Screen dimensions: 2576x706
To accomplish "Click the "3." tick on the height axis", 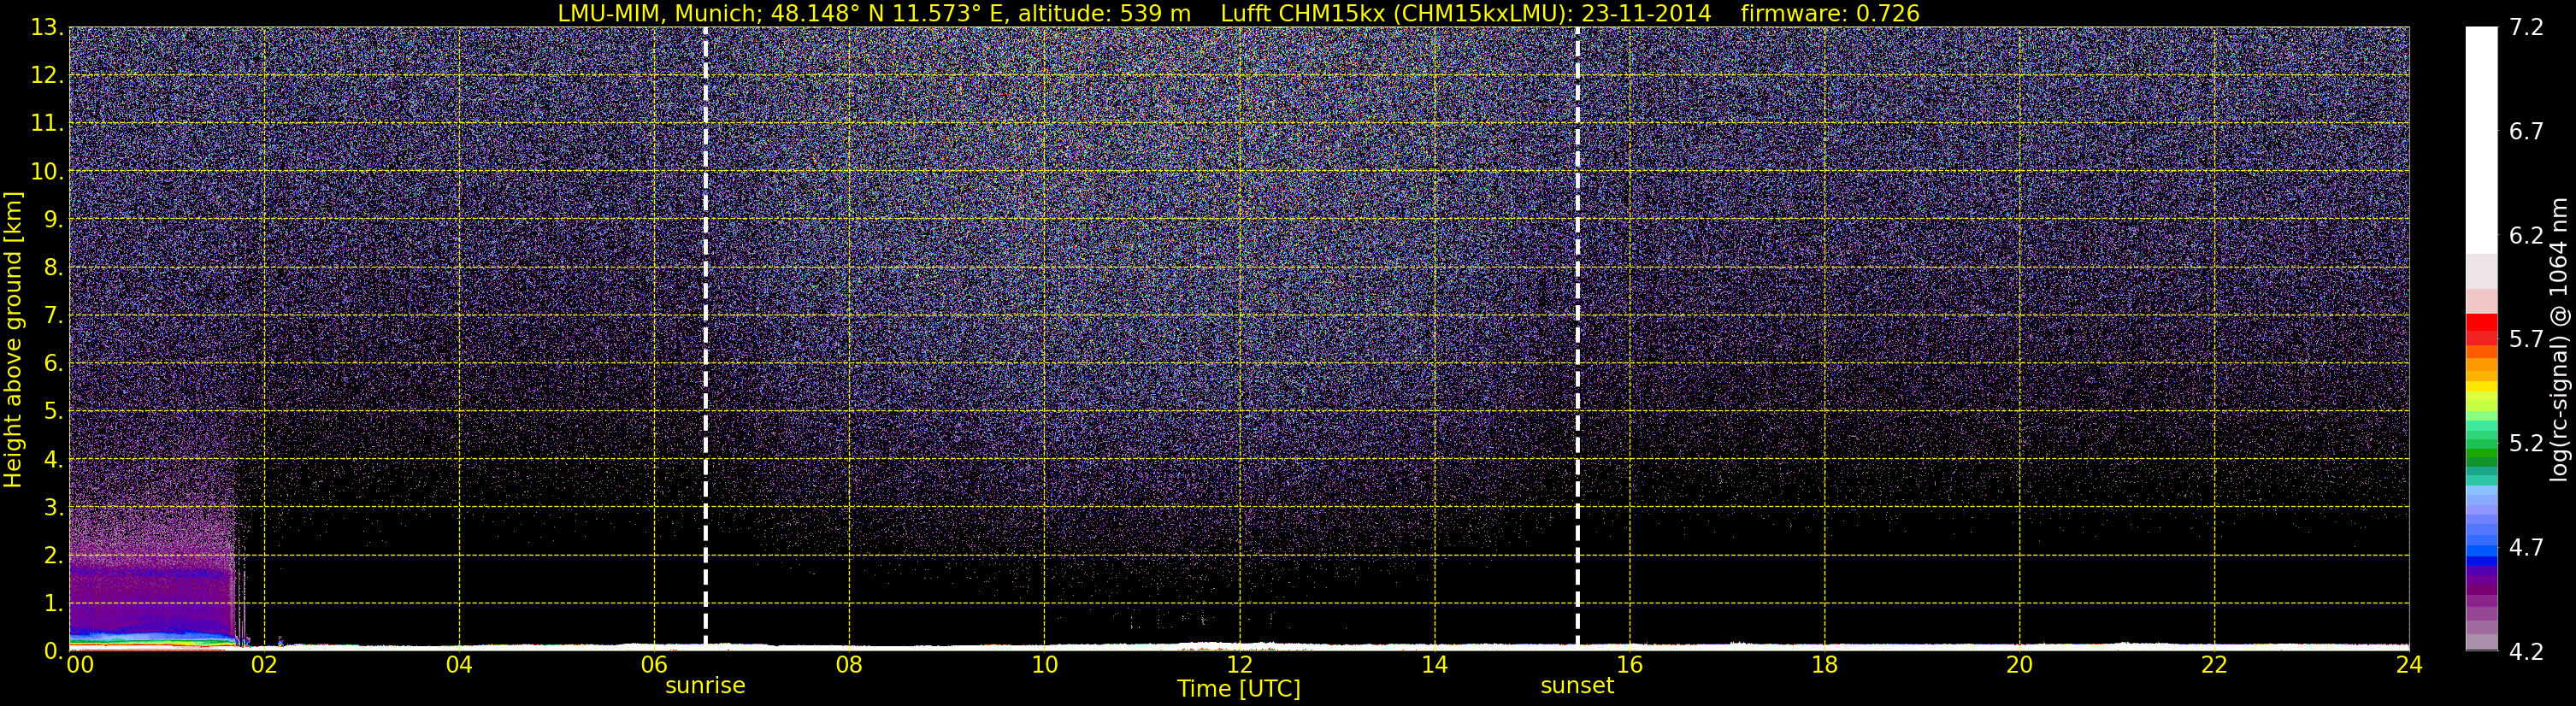I will tap(53, 507).
